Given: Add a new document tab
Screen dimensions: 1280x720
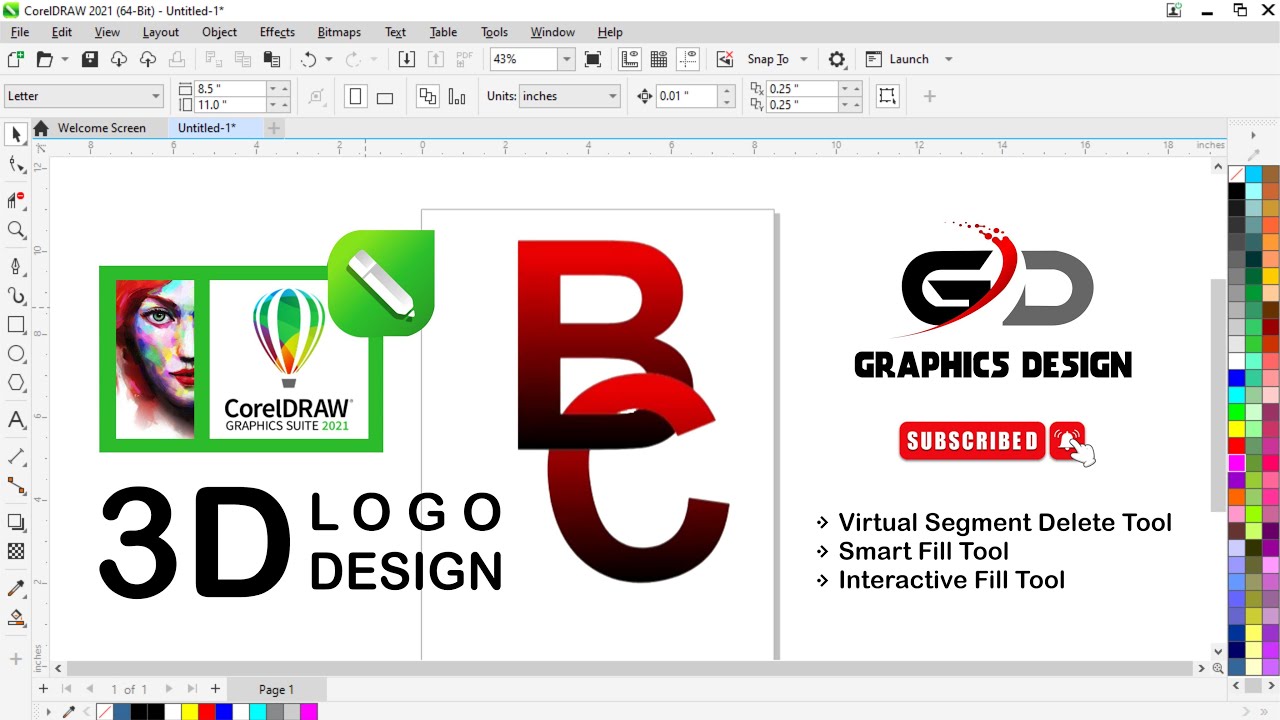Looking at the screenshot, I should coord(273,128).
